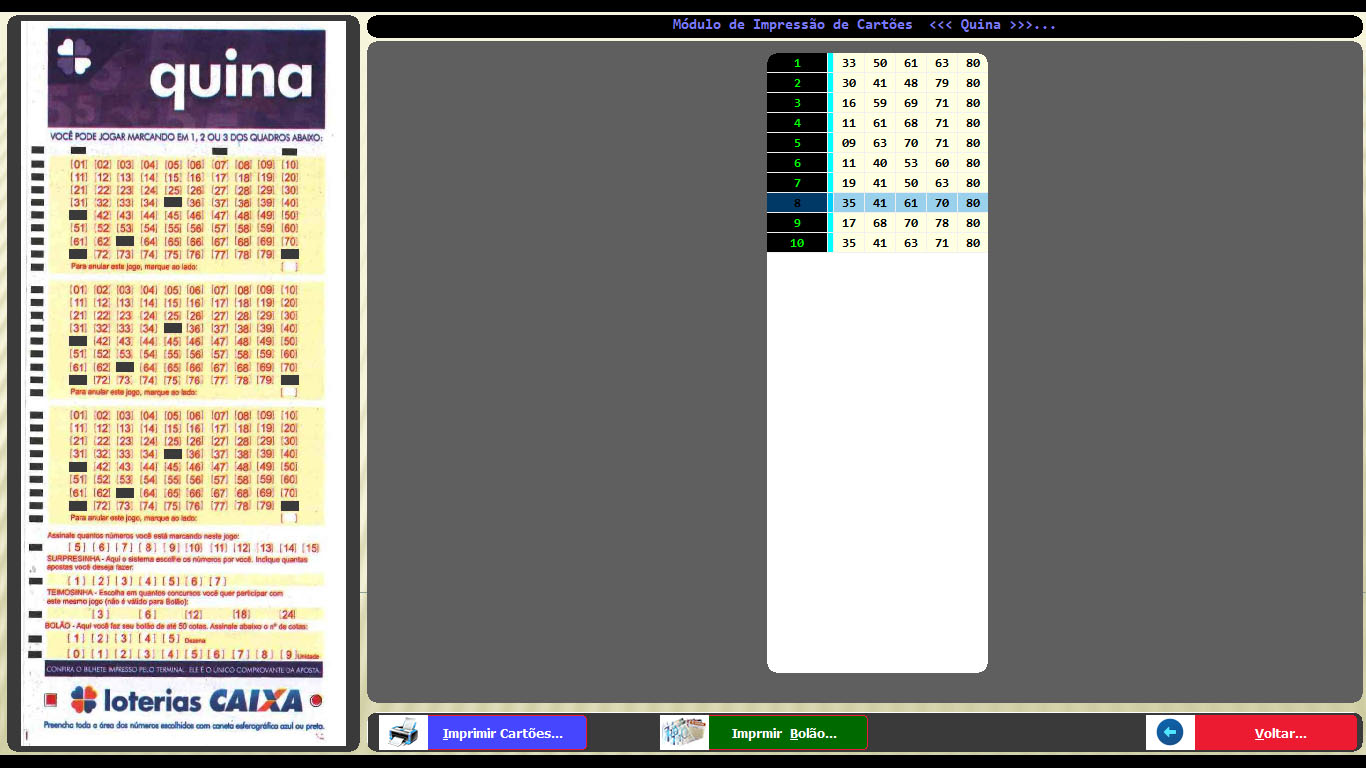This screenshot has width=1366, height=768.
Task: Select the highlighted game row number 8
Action: coord(797,203)
